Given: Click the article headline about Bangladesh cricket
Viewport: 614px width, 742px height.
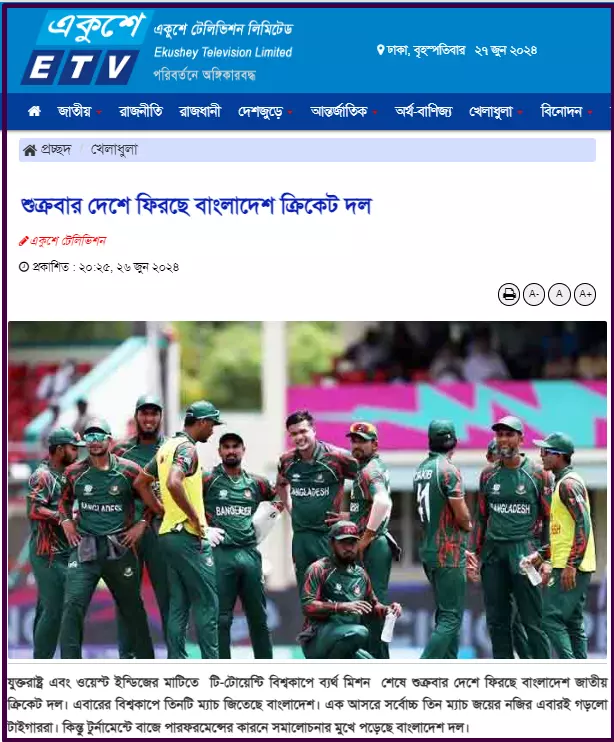Looking at the screenshot, I should click(x=196, y=206).
